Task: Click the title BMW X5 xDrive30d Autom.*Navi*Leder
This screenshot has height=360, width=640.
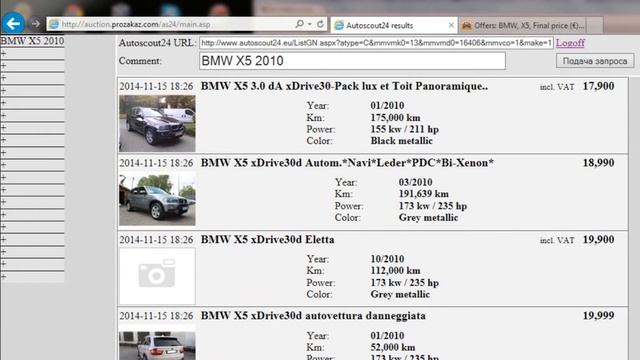Action: [x=347, y=163]
